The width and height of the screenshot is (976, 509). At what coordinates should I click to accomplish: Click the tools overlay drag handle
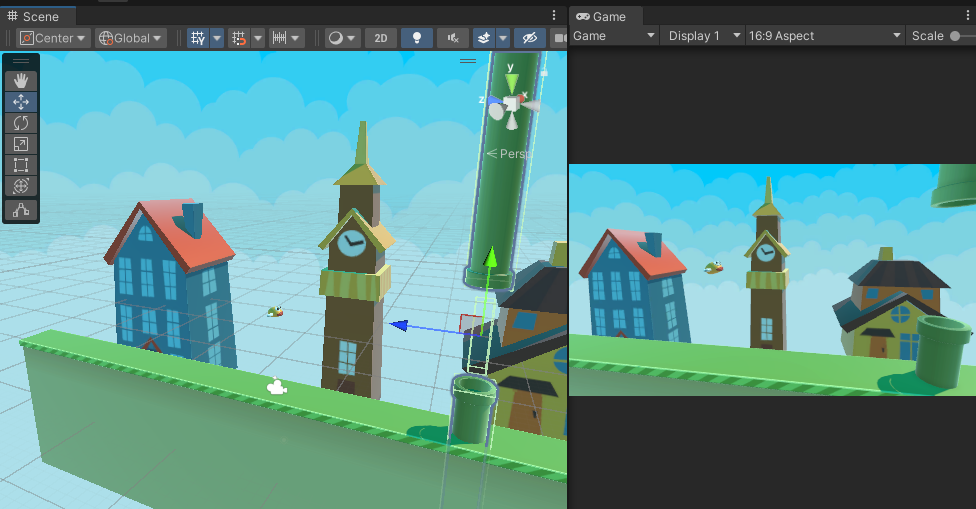click(21, 61)
